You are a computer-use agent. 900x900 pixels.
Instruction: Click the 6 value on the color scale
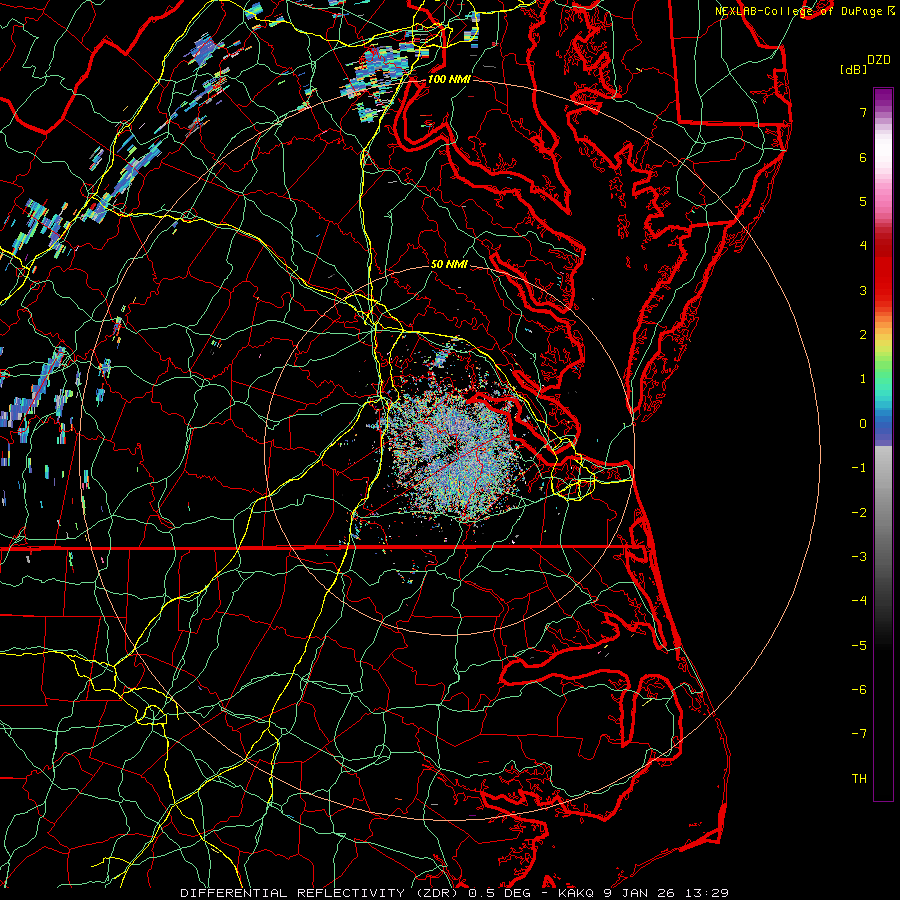pos(863,157)
